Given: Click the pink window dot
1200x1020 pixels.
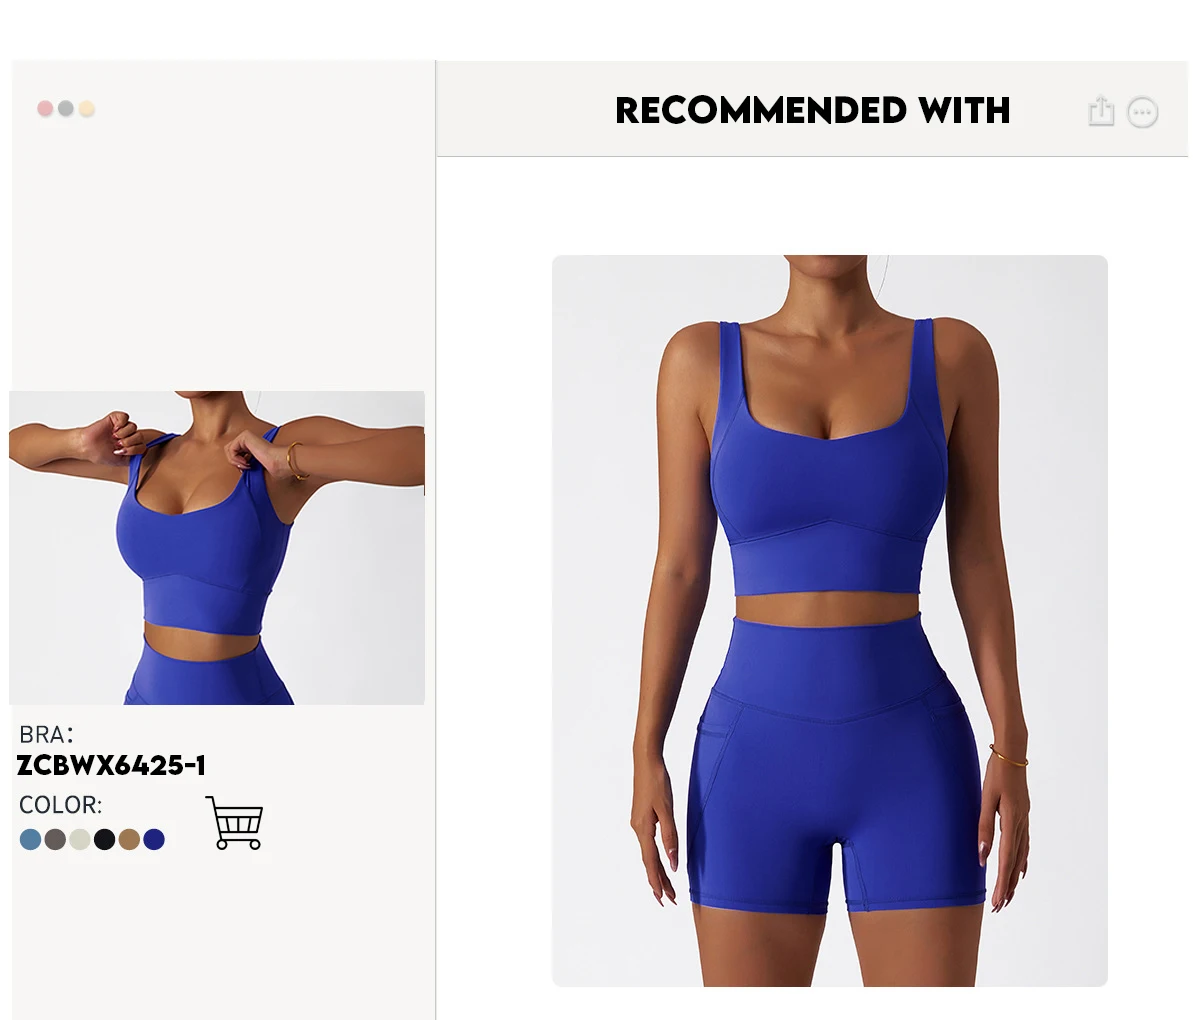Looking at the screenshot, I should pyautogui.click(x=45, y=108).
